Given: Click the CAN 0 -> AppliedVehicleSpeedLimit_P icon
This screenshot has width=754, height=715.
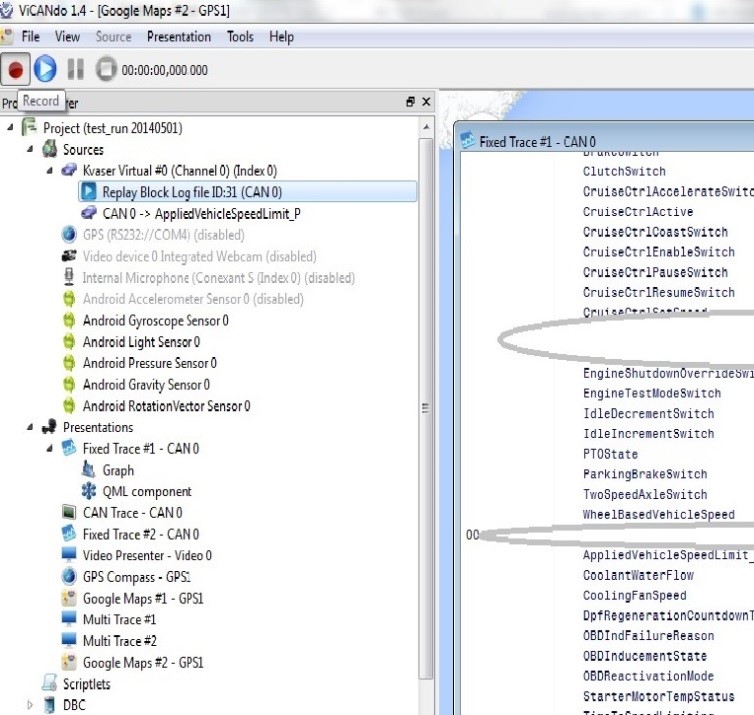Looking at the screenshot, I should [88, 213].
